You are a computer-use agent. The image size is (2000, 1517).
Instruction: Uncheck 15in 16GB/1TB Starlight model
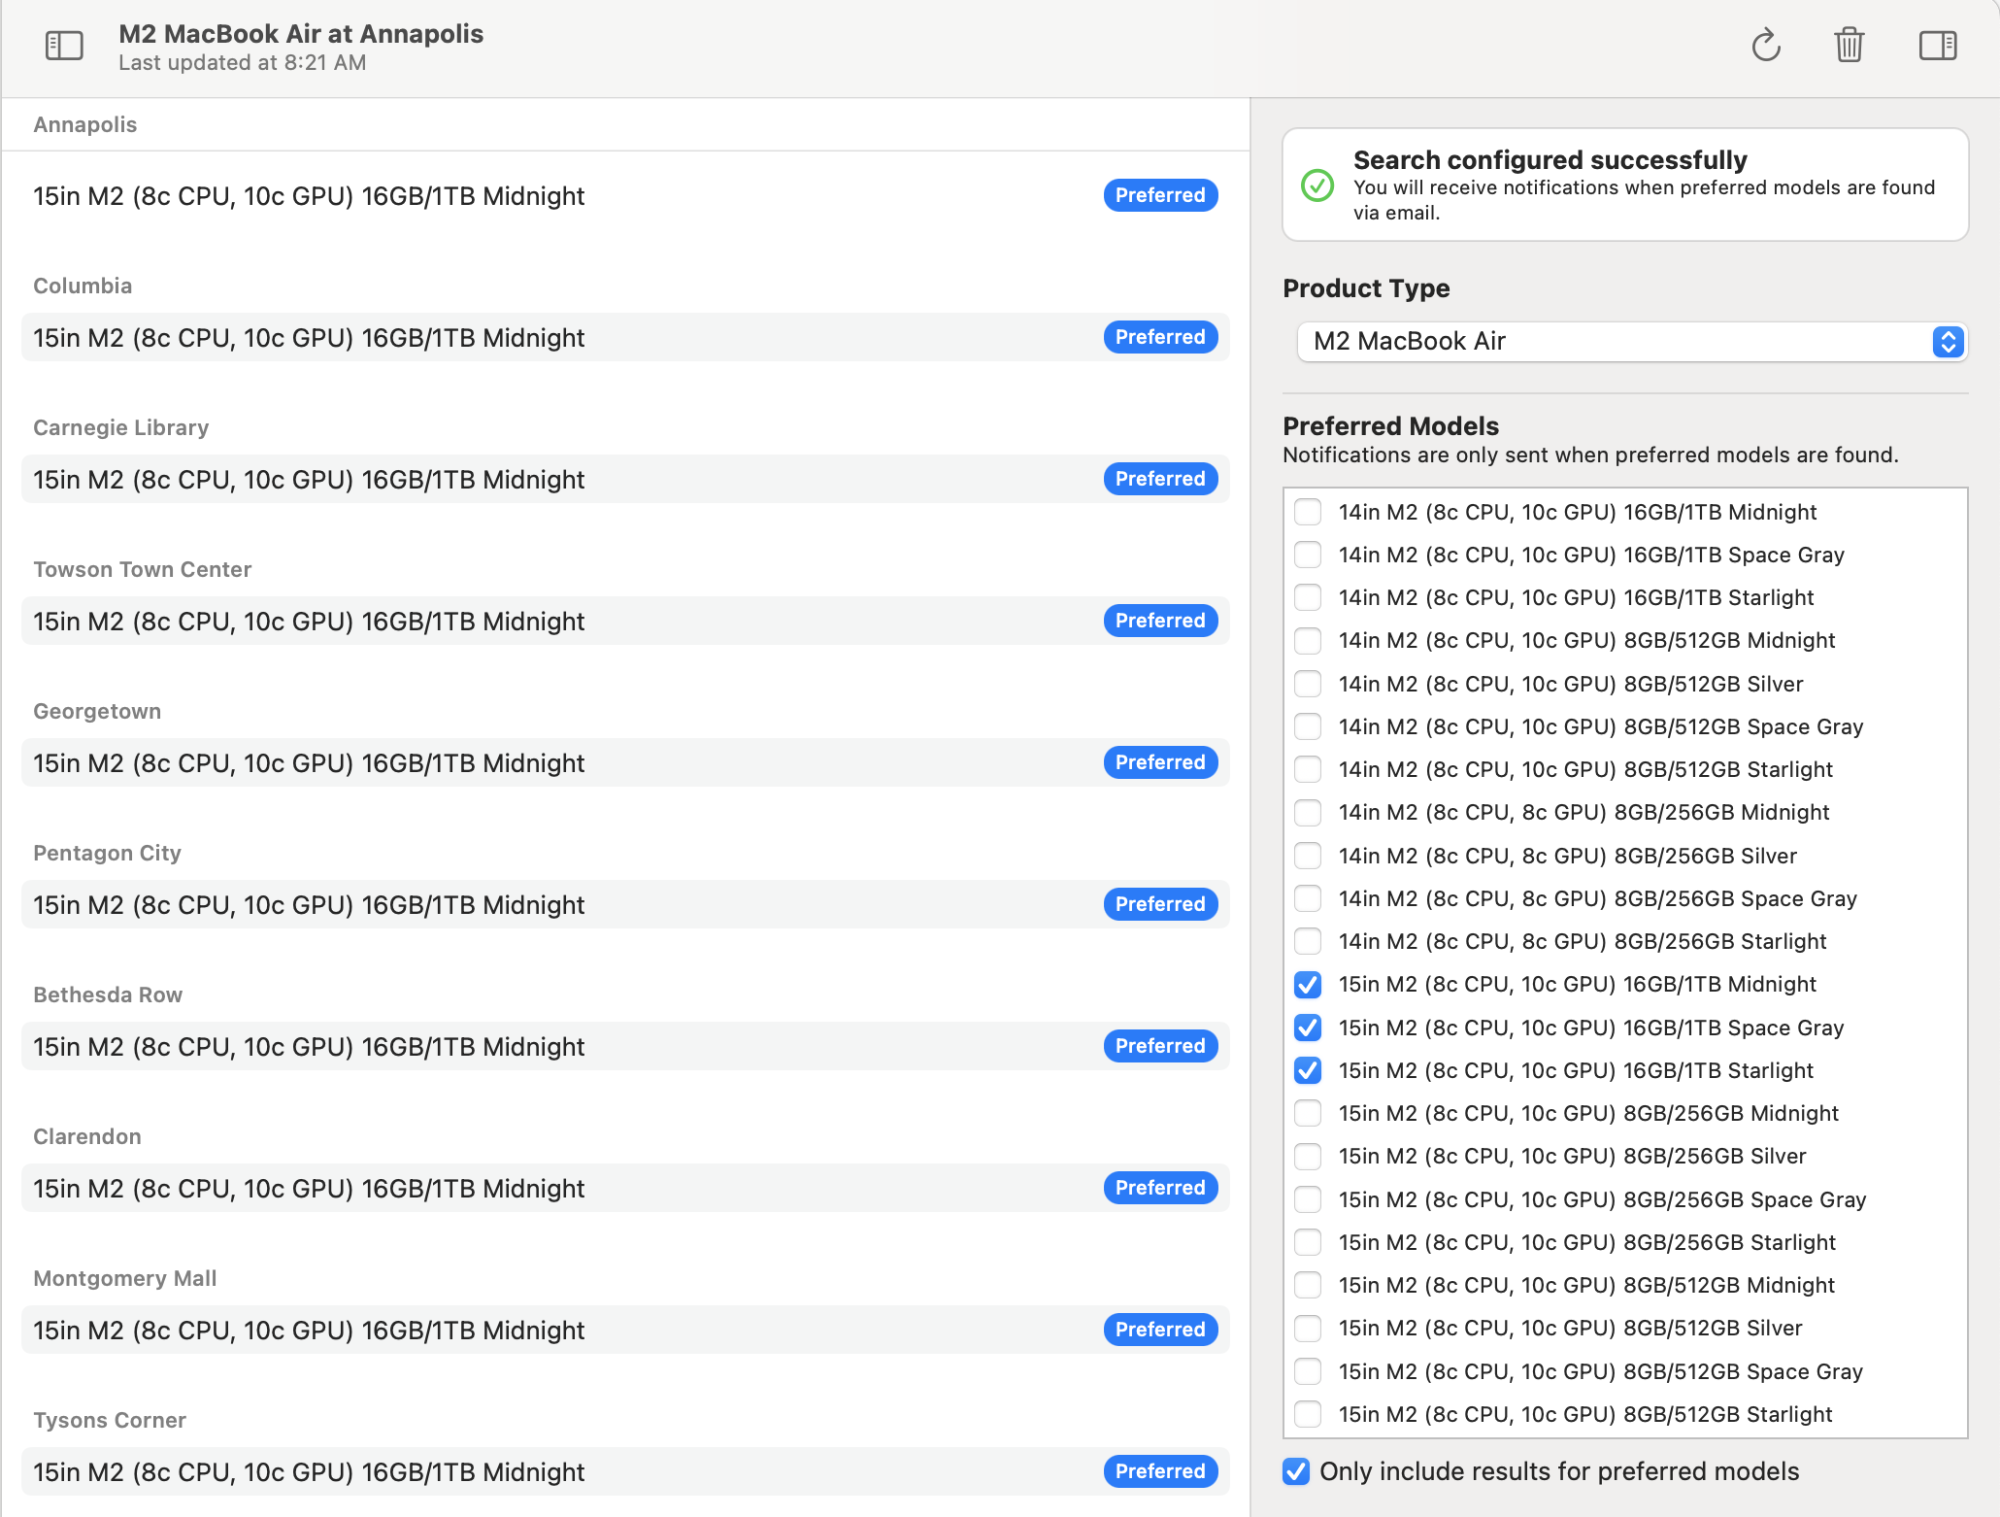(1307, 1071)
